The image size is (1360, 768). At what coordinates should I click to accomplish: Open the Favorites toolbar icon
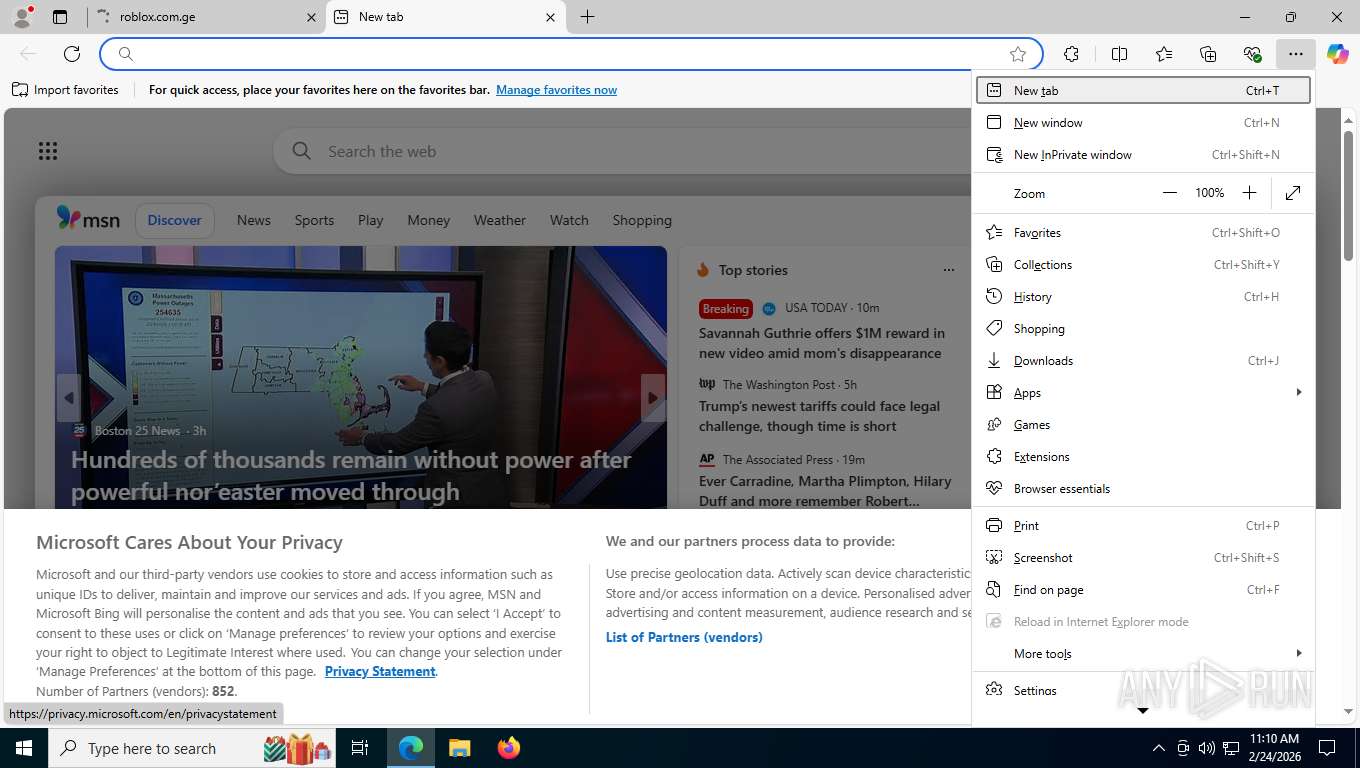click(x=1164, y=54)
